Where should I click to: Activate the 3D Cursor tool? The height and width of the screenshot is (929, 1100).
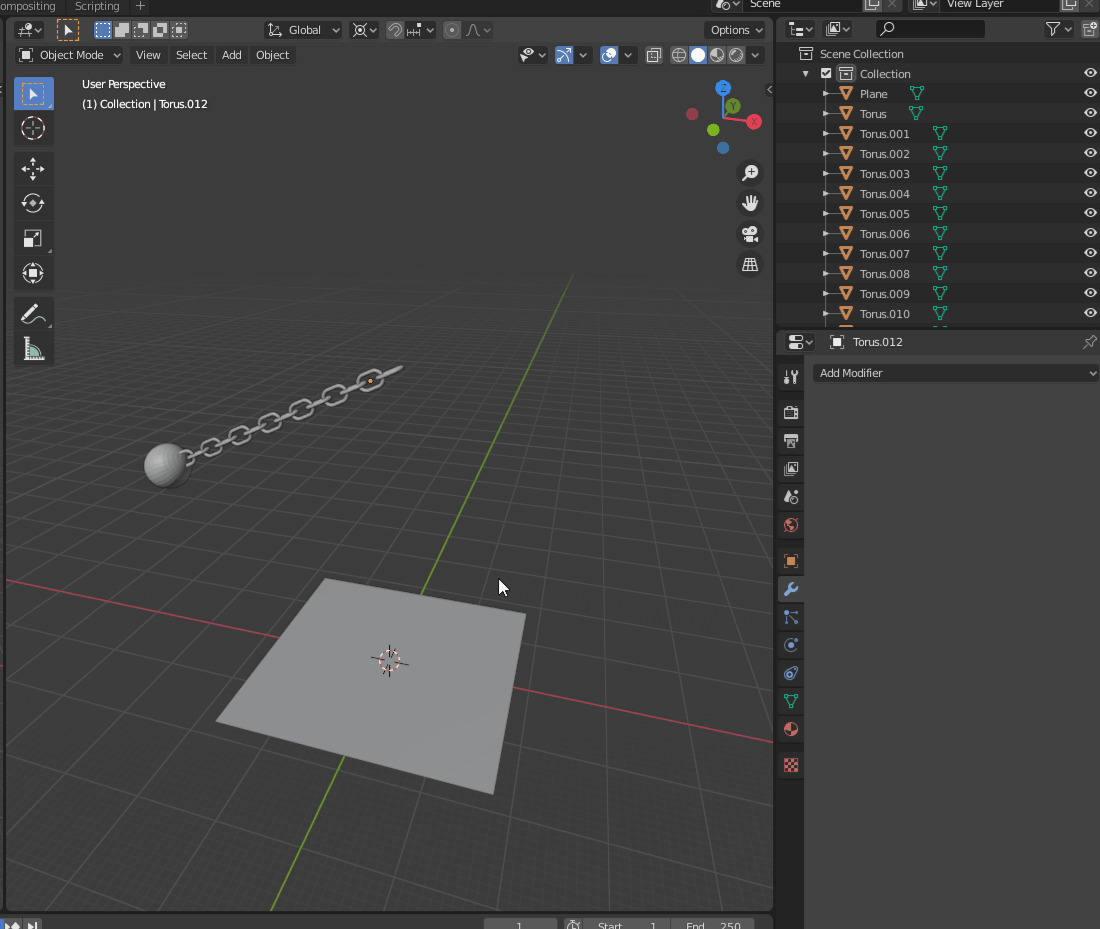[x=33, y=128]
